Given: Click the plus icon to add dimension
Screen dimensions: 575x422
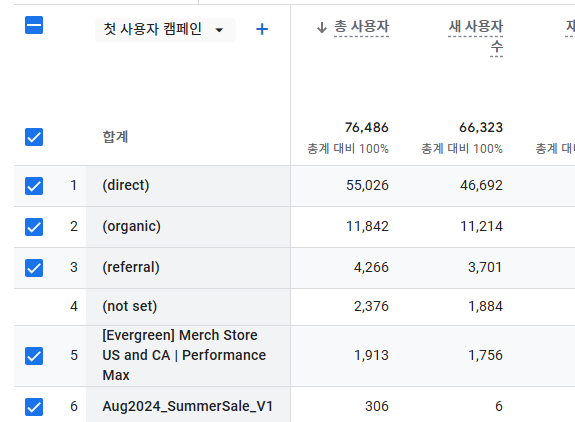Looking at the screenshot, I should coord(262,29).
